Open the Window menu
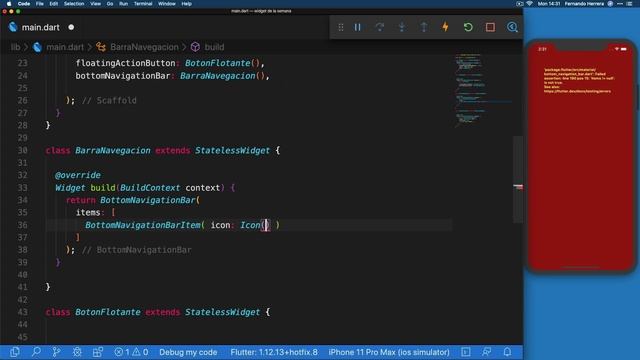The height and width of the screenshot is (360, 640). point(167,4)
